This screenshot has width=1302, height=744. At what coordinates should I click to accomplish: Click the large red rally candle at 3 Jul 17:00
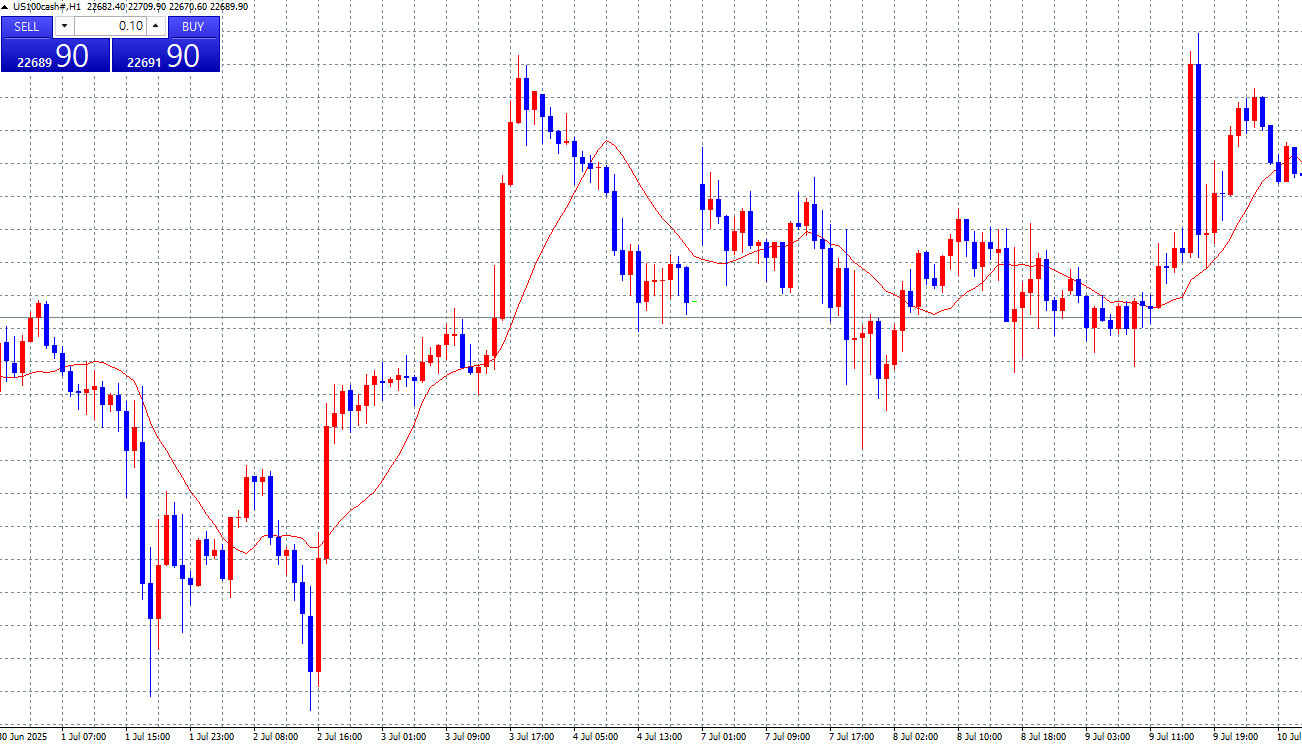[x=502, y=250]
